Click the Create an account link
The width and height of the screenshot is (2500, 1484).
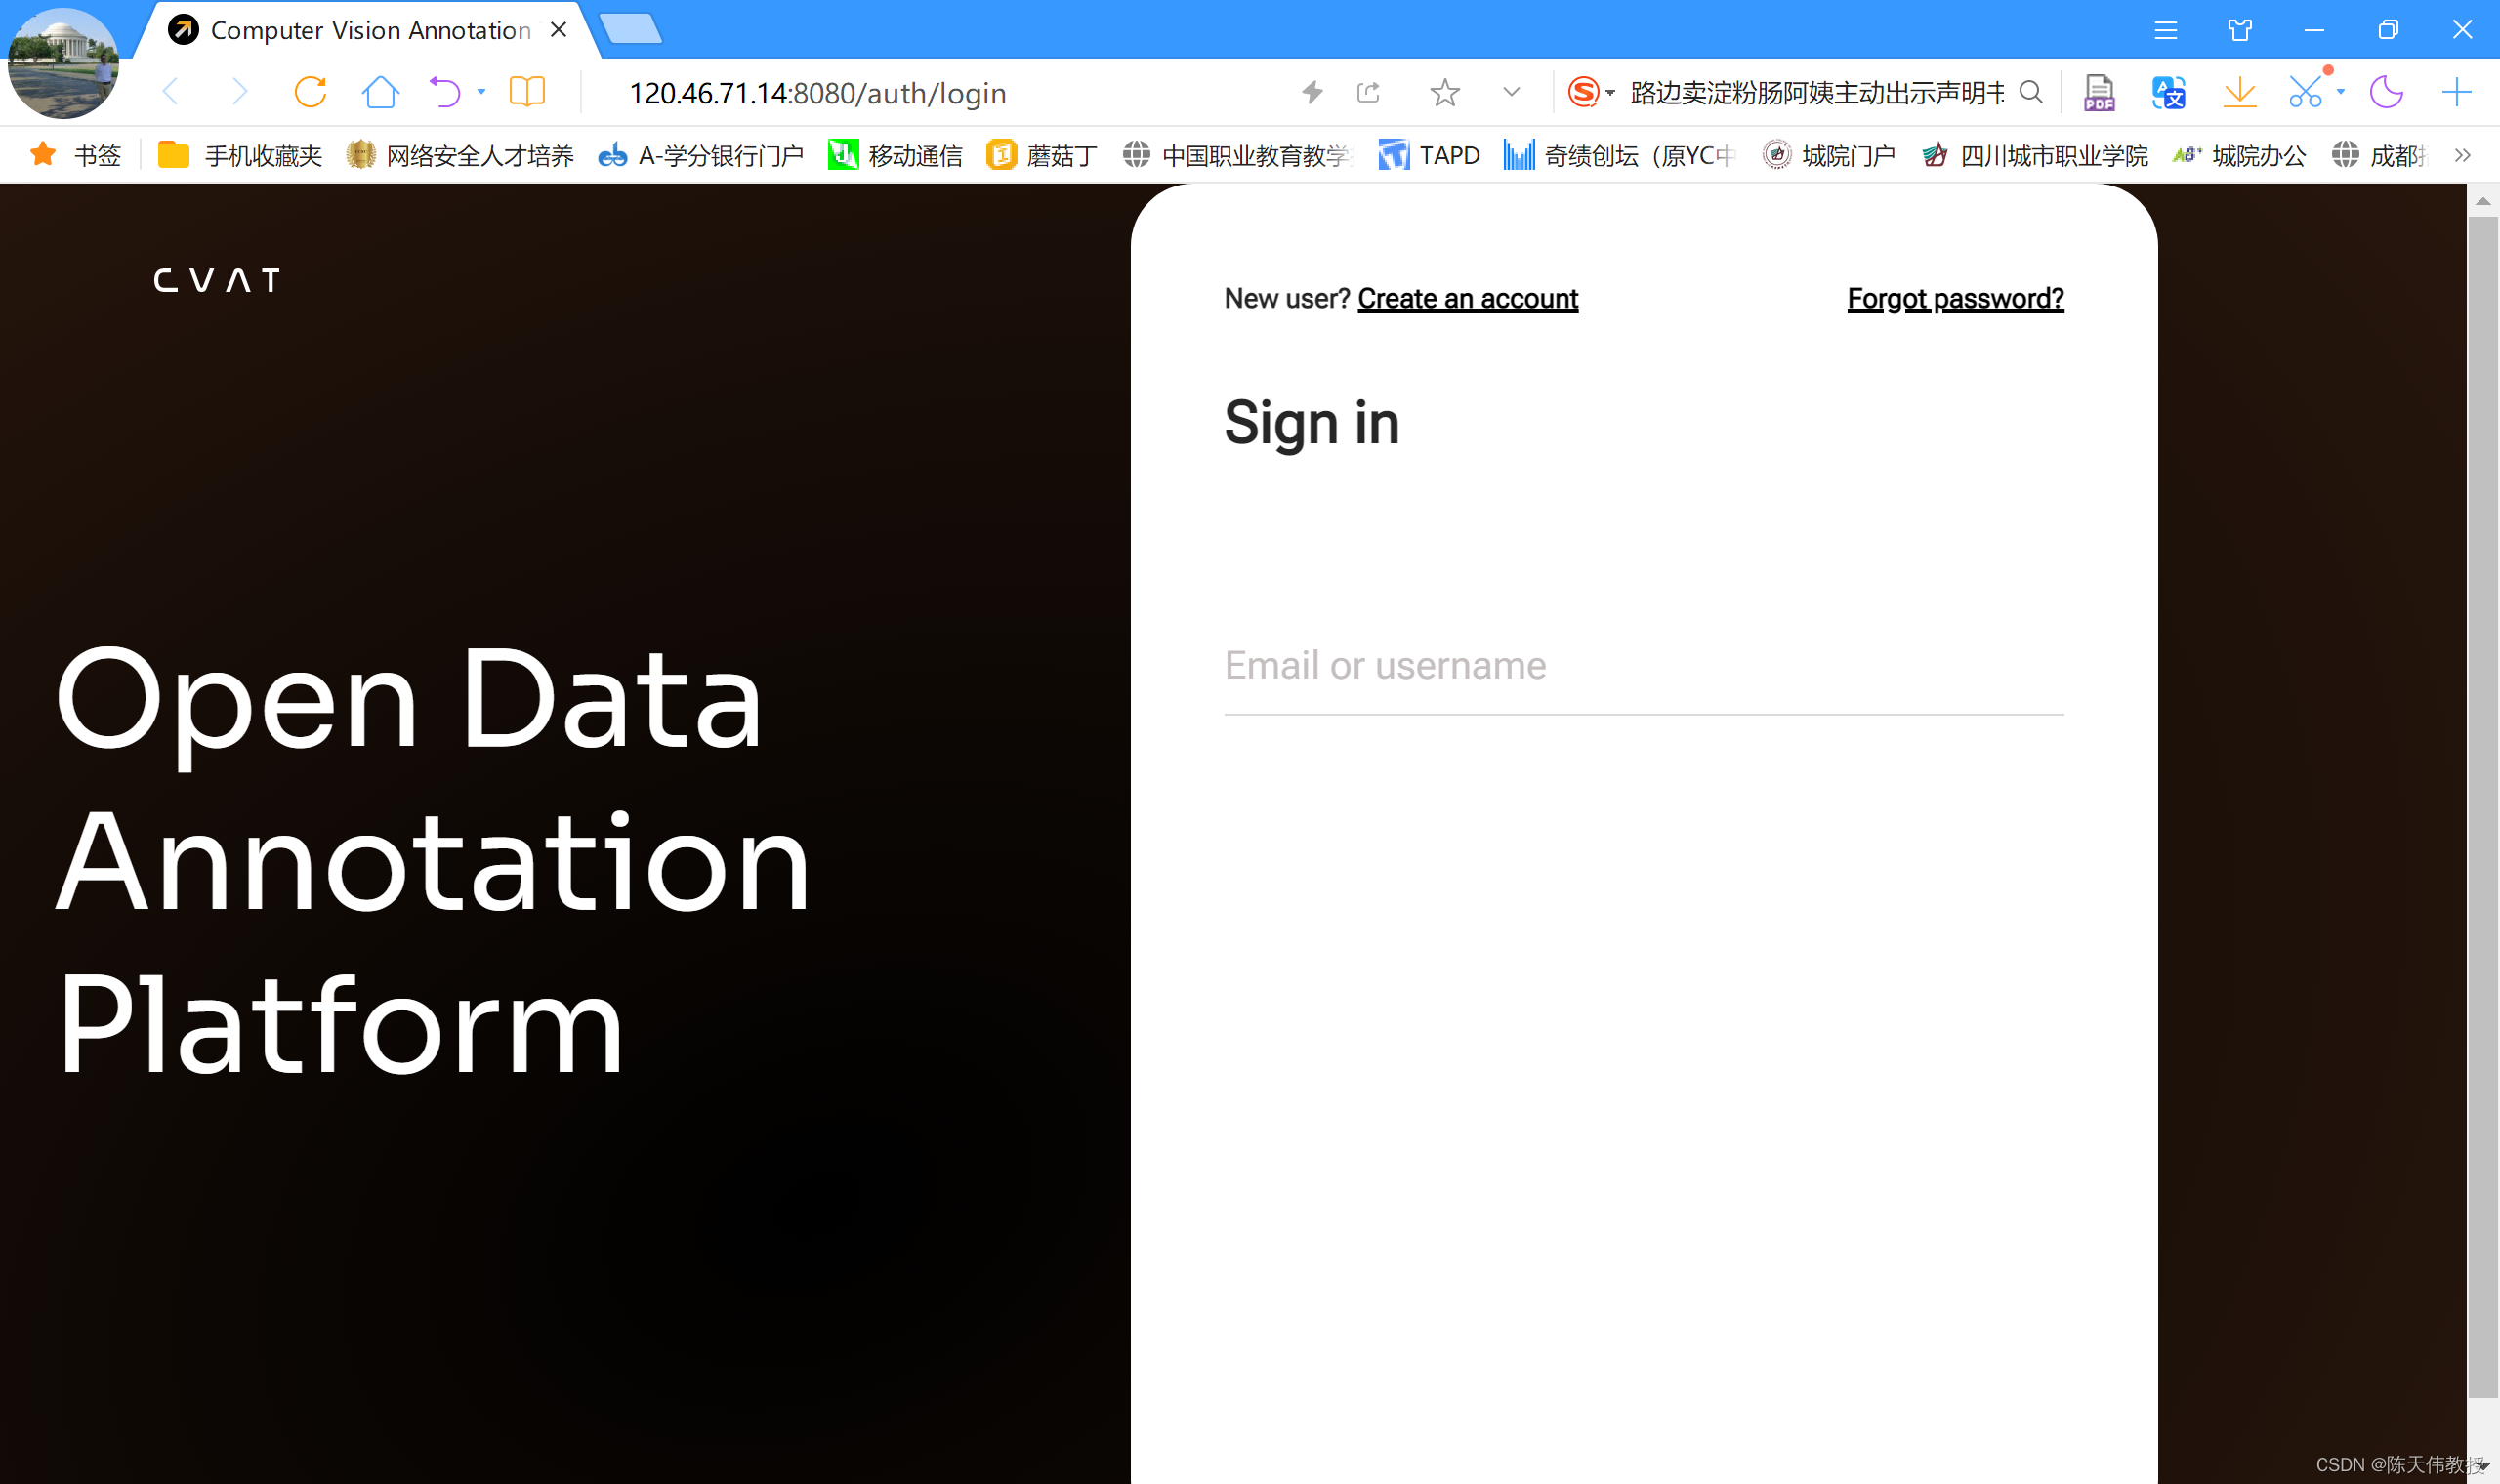pos(1467,298)
